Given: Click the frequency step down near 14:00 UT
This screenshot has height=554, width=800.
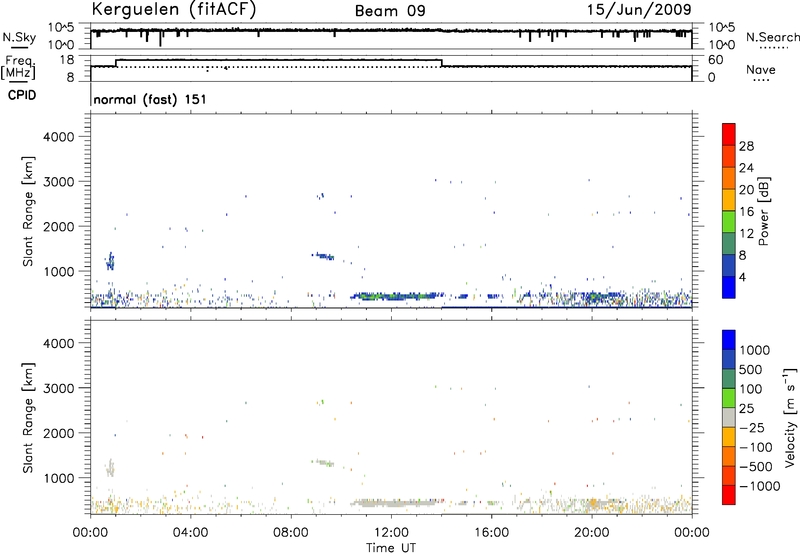Looking at the screenshot, I should [x=442, y=63].
